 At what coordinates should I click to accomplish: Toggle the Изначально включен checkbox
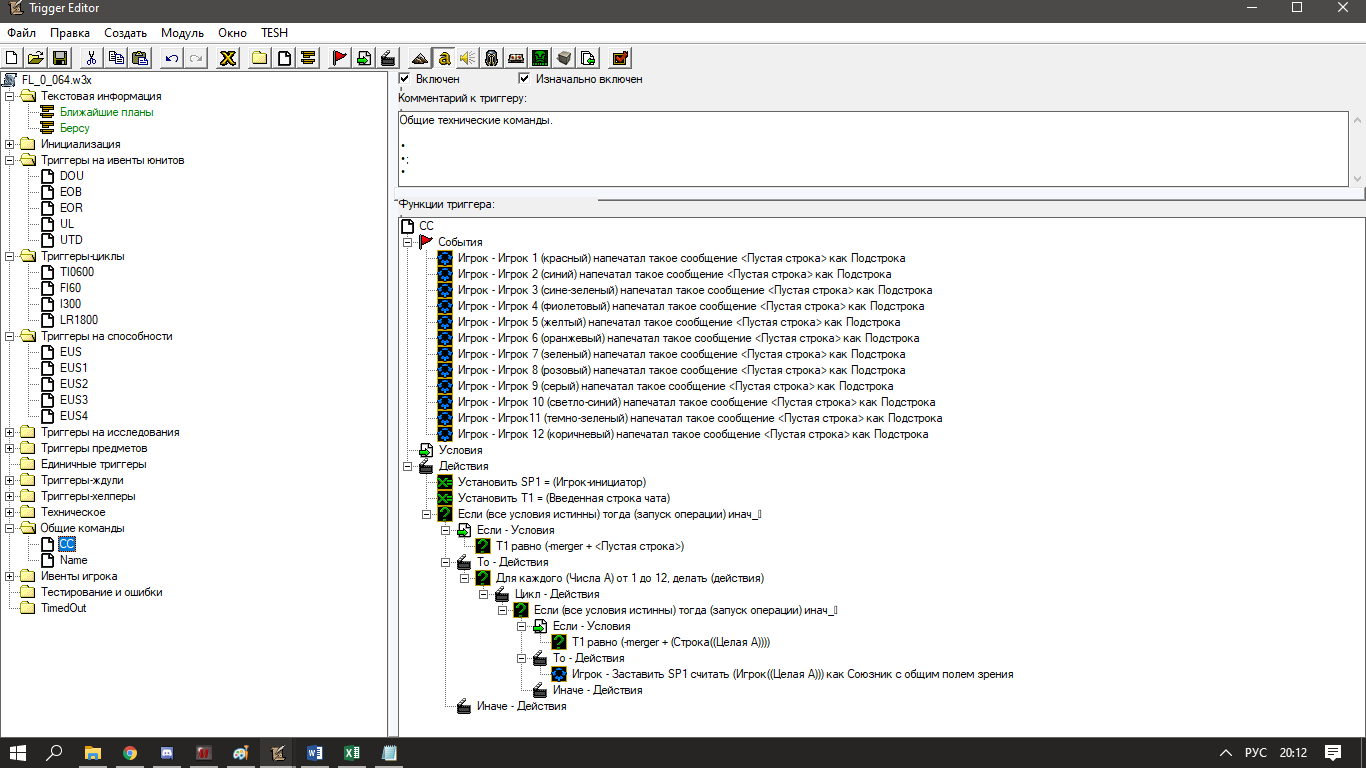click(524, 79)
